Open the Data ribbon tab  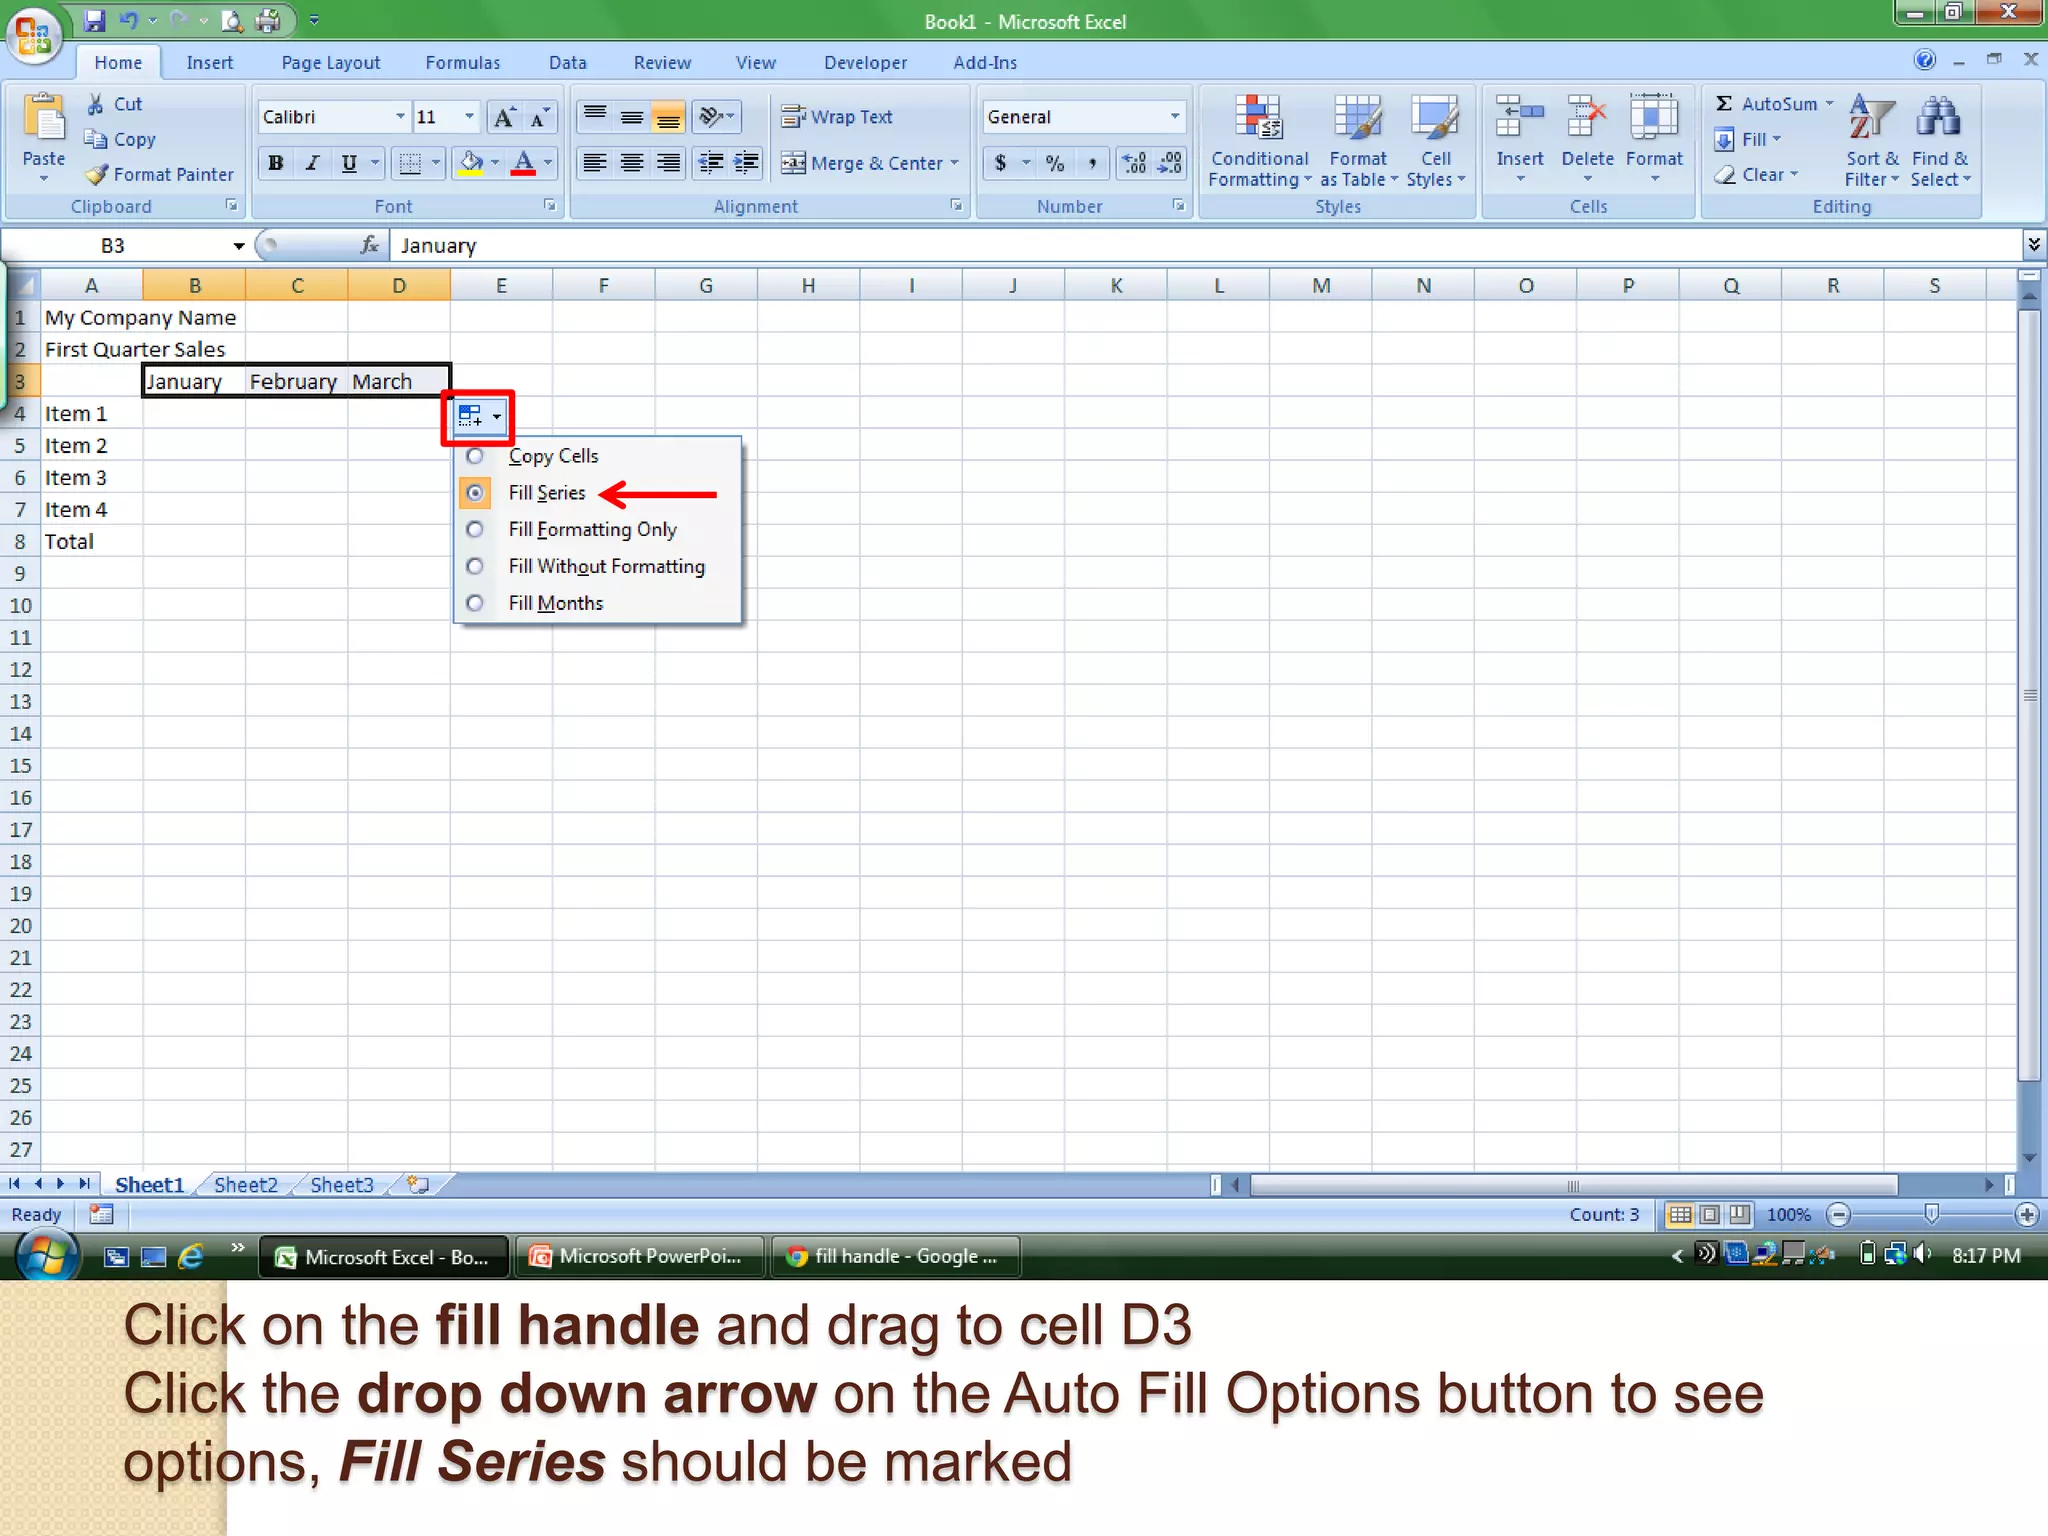[x=567, y=62]
